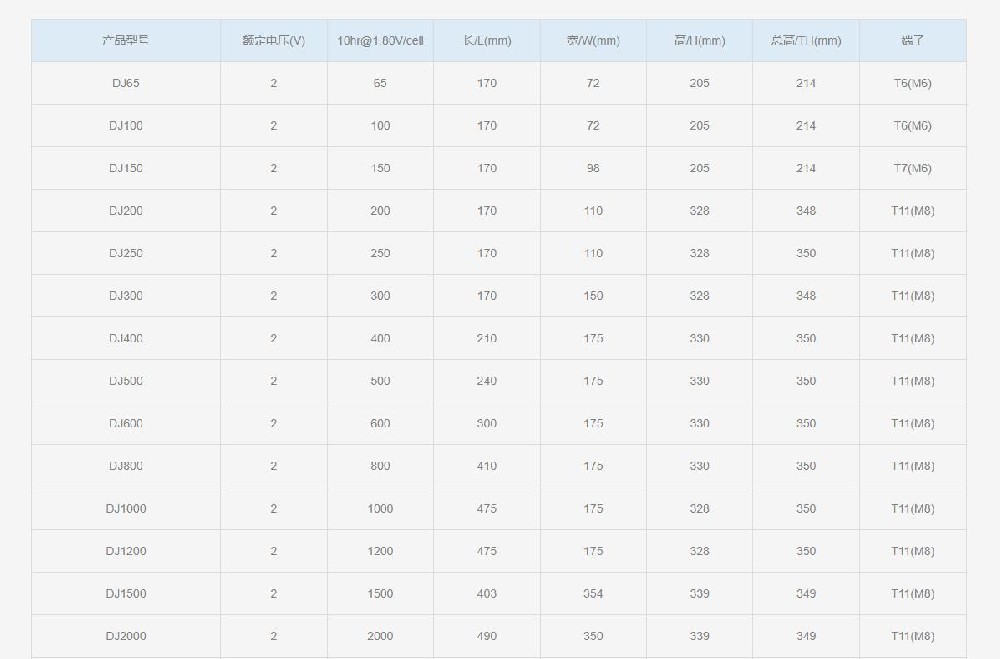This screenshot has width=1000, height=659.
Task: Click the L(mm) length column header
Action: (x=487, y=41)
